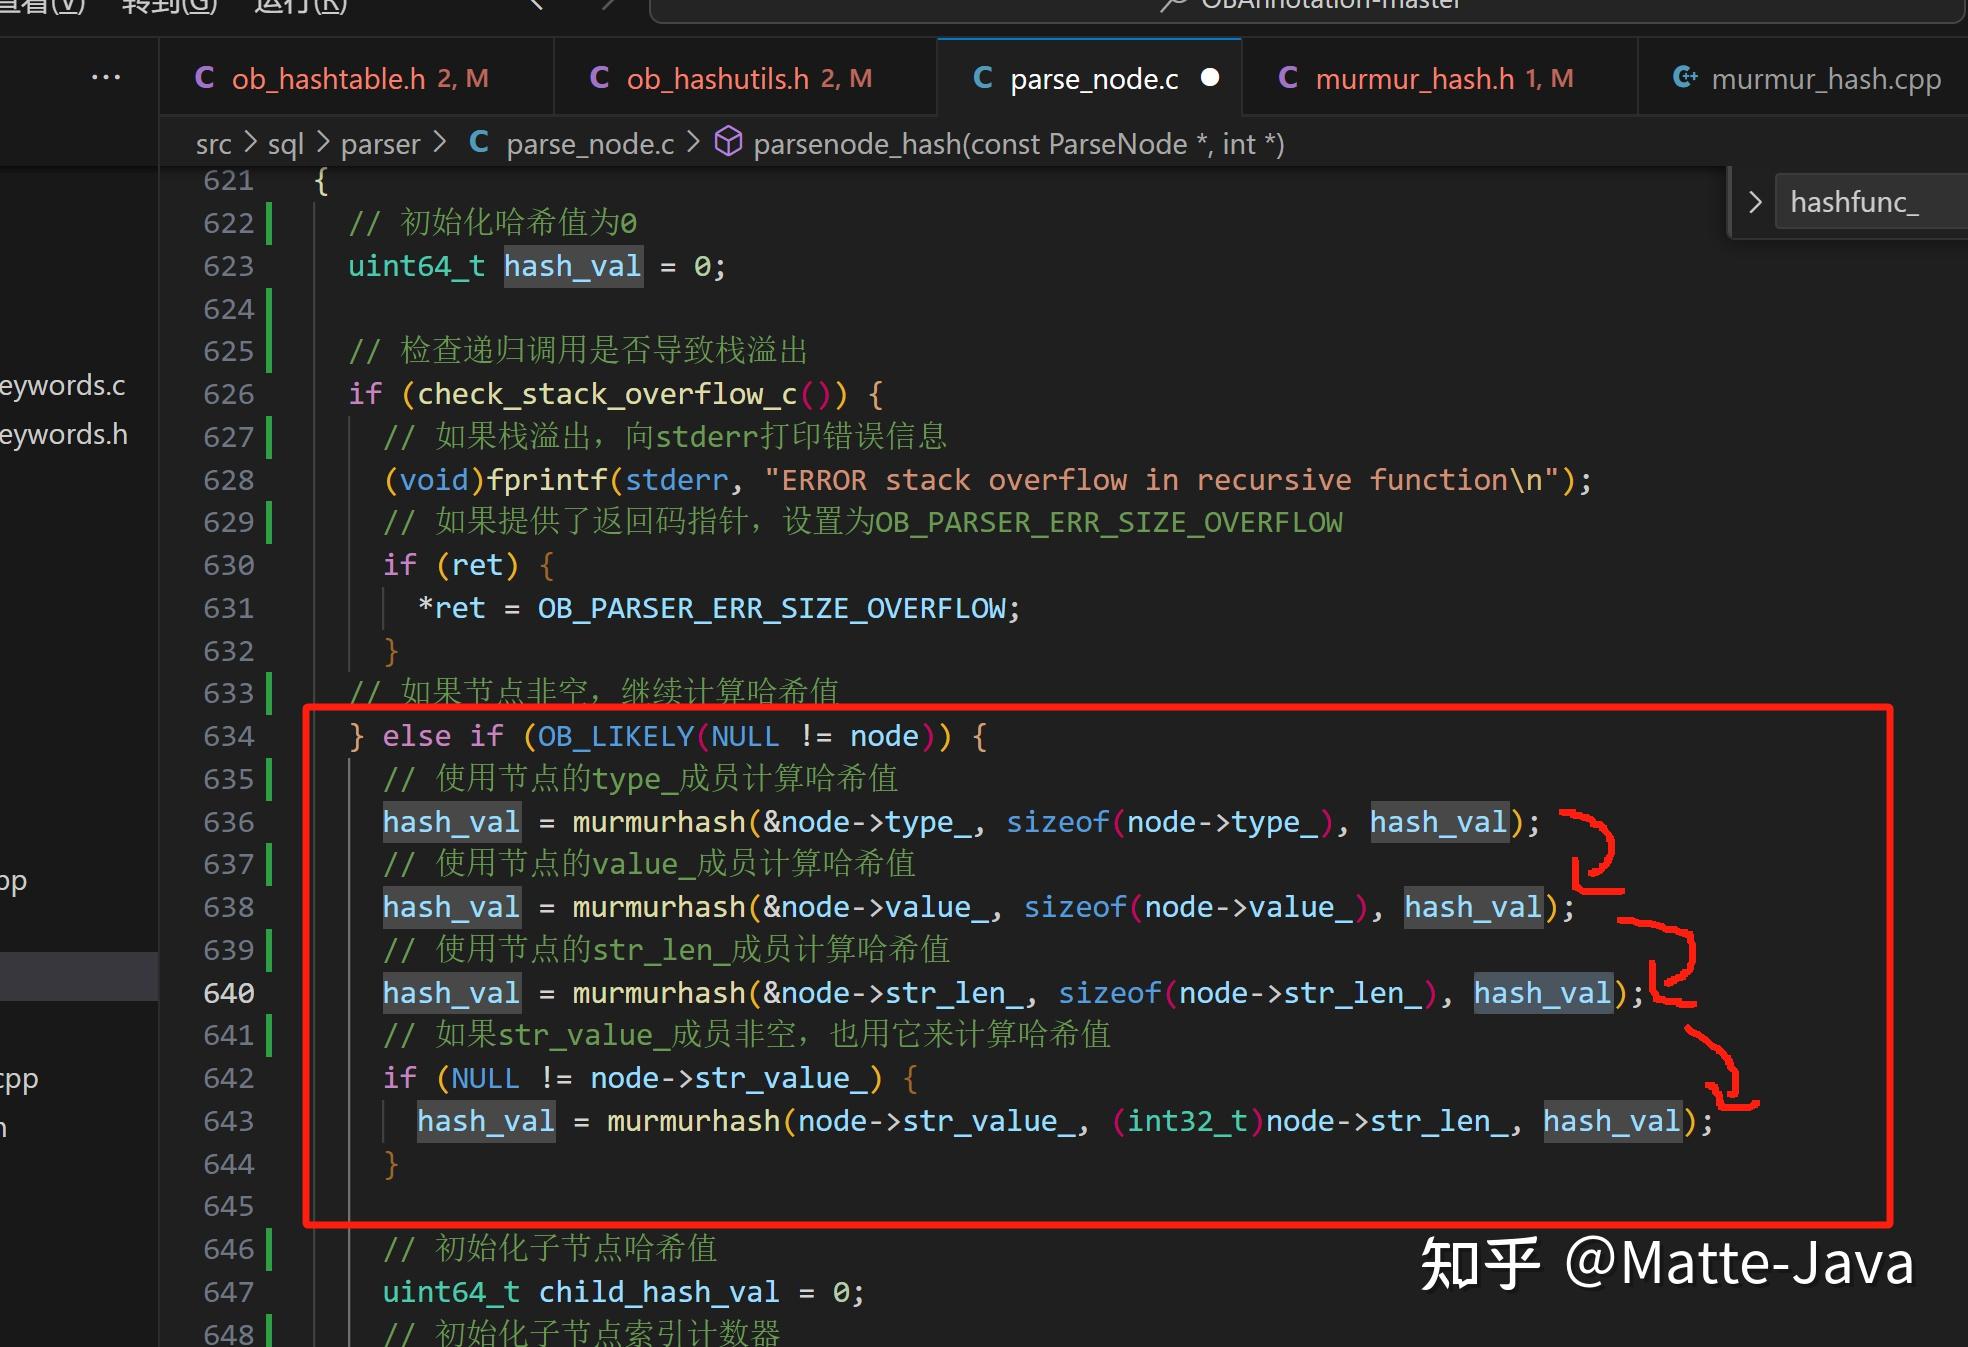The image size is (1968, 1347).
Task: Click the C icon on ob_hashtable.h tab
Action: tap(204, 78)
